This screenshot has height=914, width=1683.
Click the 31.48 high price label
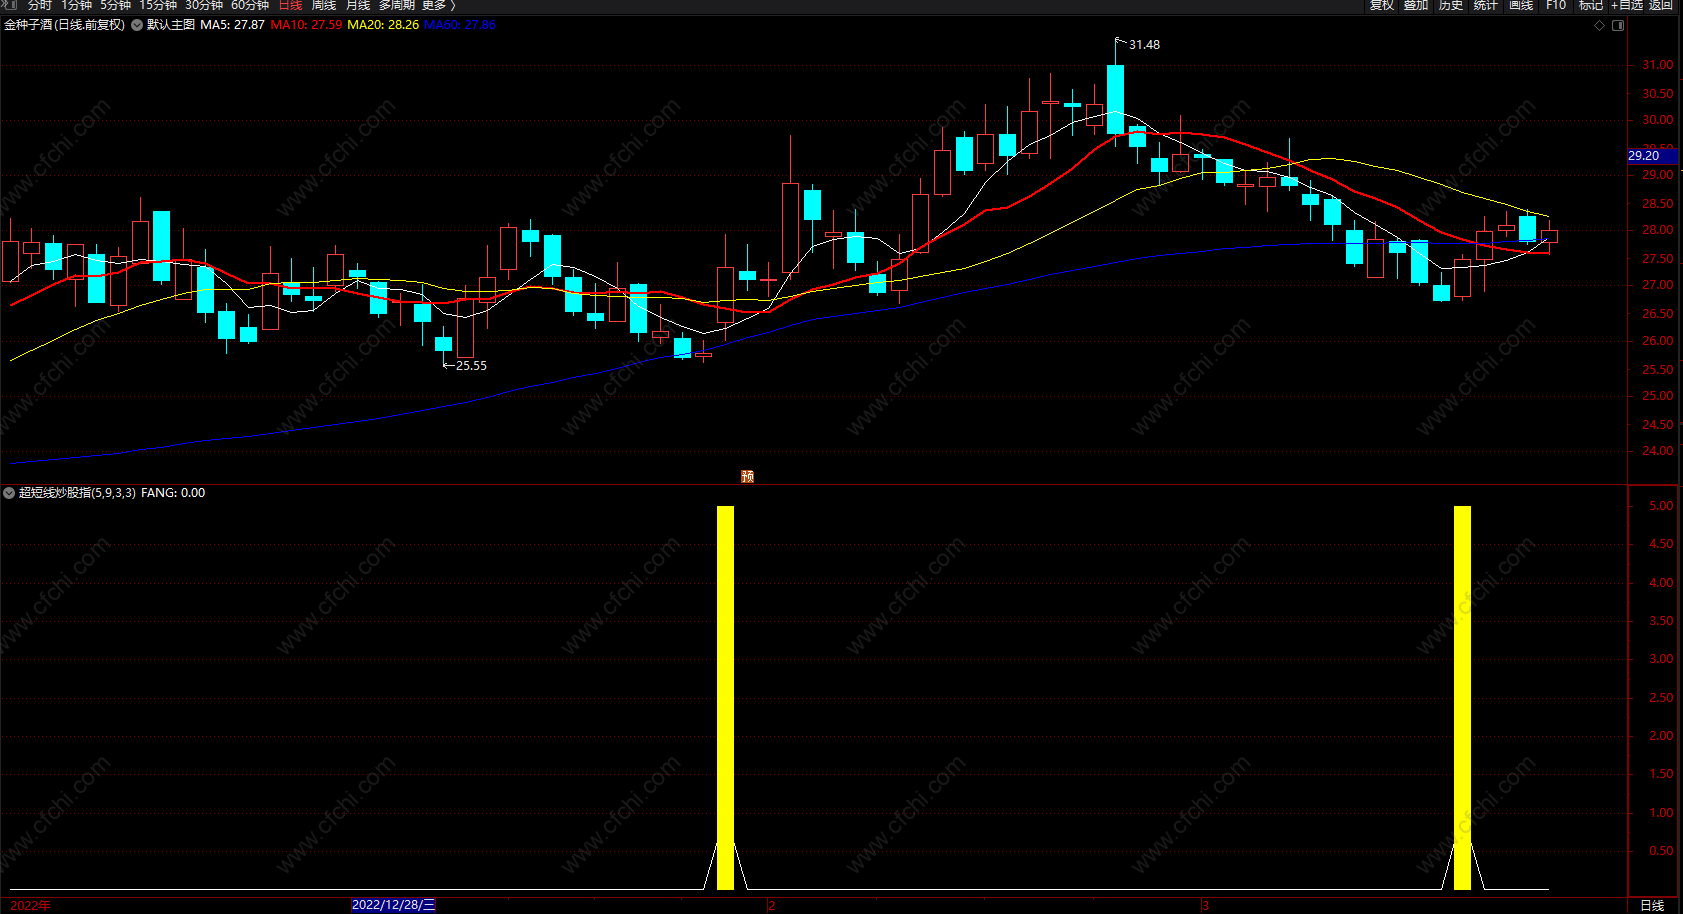(x=1144, y=45)
